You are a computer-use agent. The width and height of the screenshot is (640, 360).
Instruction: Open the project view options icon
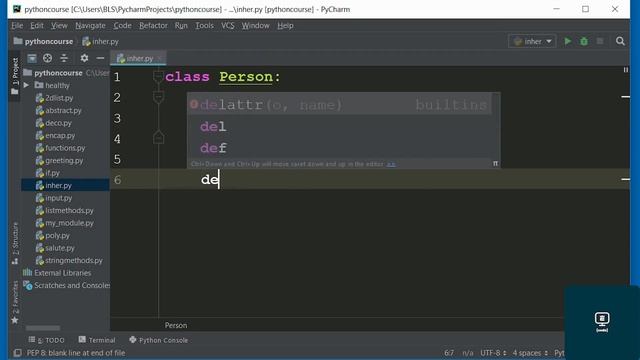point(32,58)
